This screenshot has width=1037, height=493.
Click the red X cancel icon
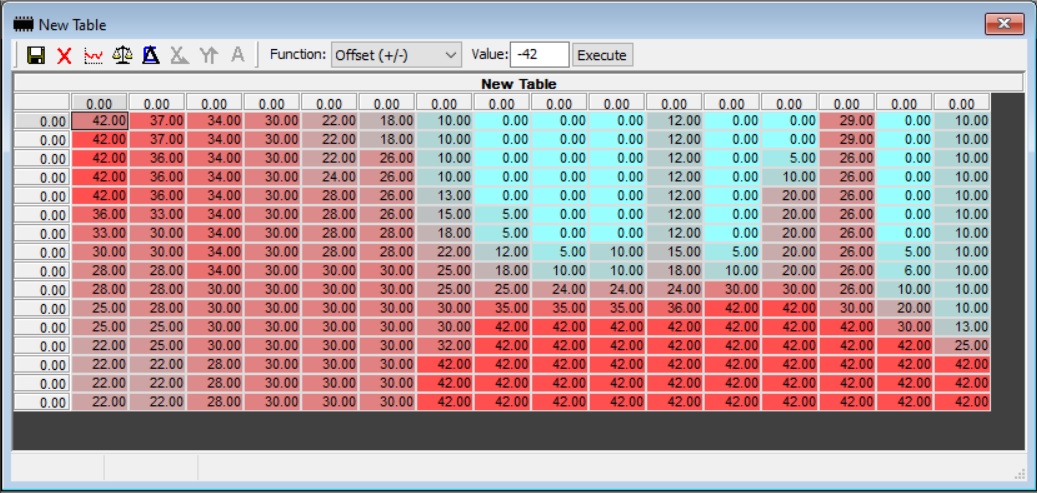pos(64,55)
